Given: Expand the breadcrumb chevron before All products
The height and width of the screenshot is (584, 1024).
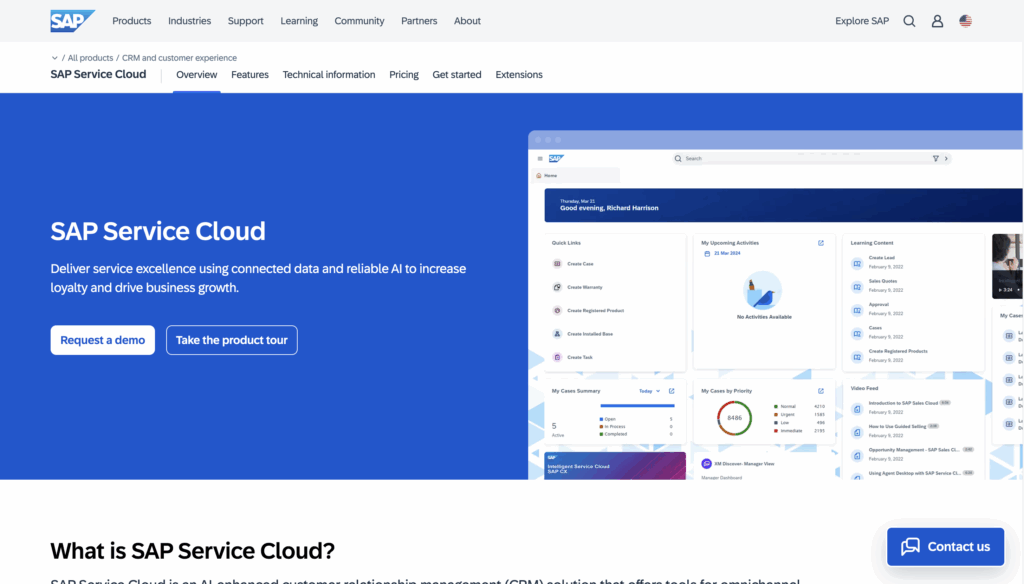Looking at the screenshot, I should pos(54,58).
